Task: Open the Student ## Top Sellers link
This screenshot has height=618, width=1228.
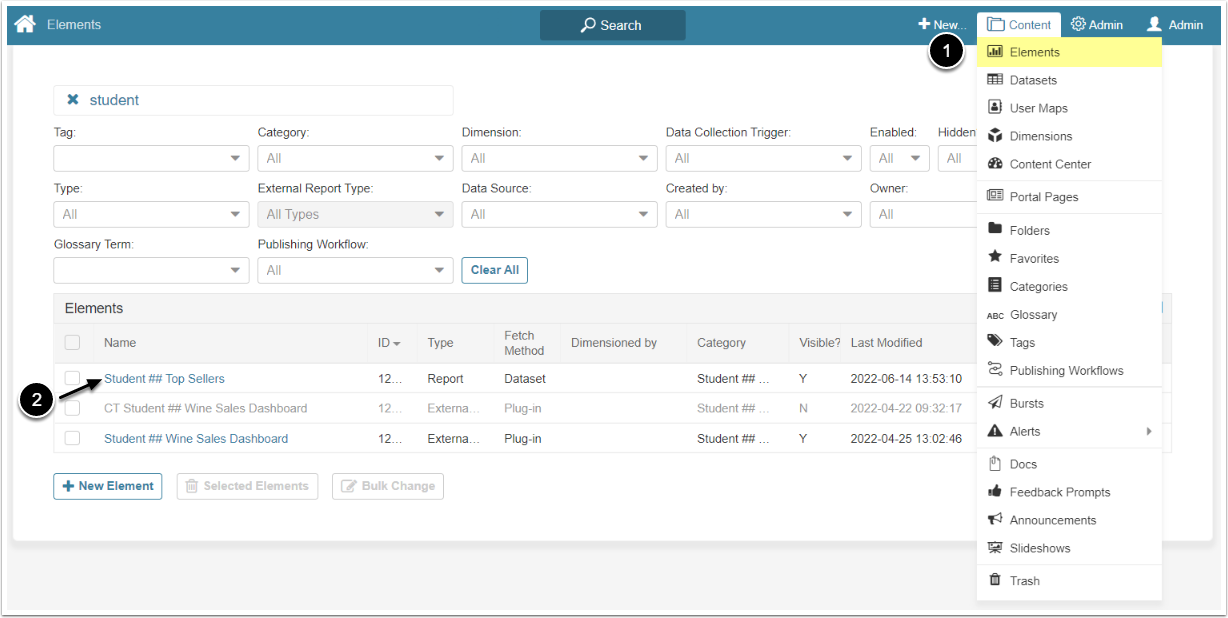Action: pyautogui.click(x=164, y=379)
